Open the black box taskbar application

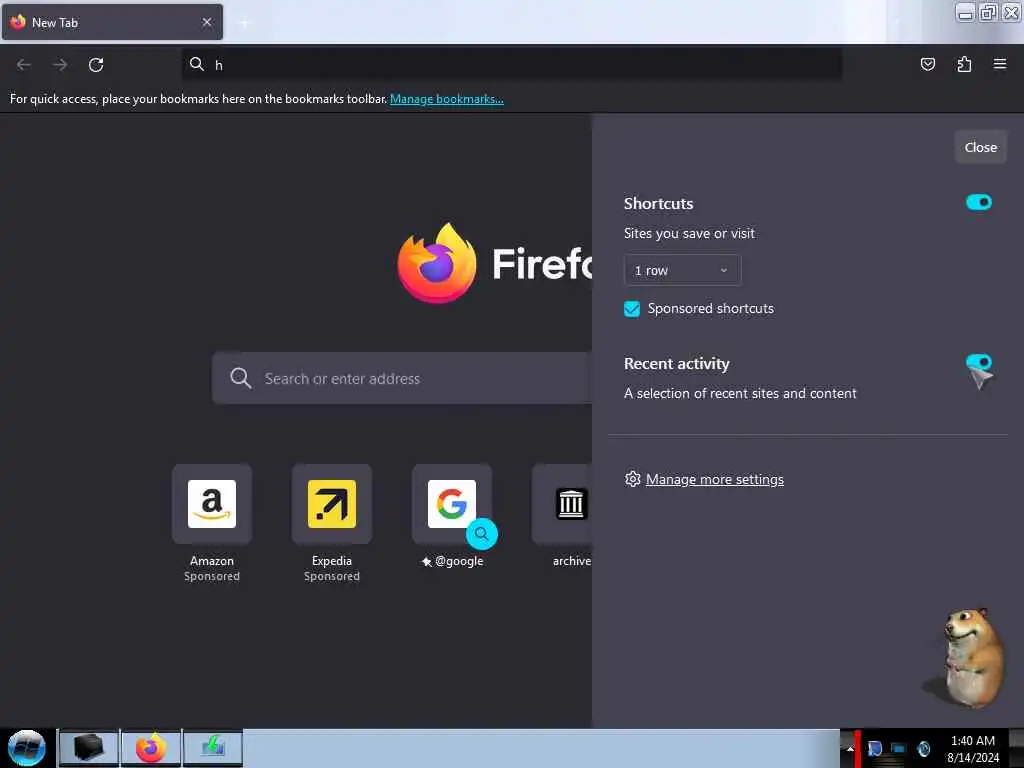click(x=89, y=748)
